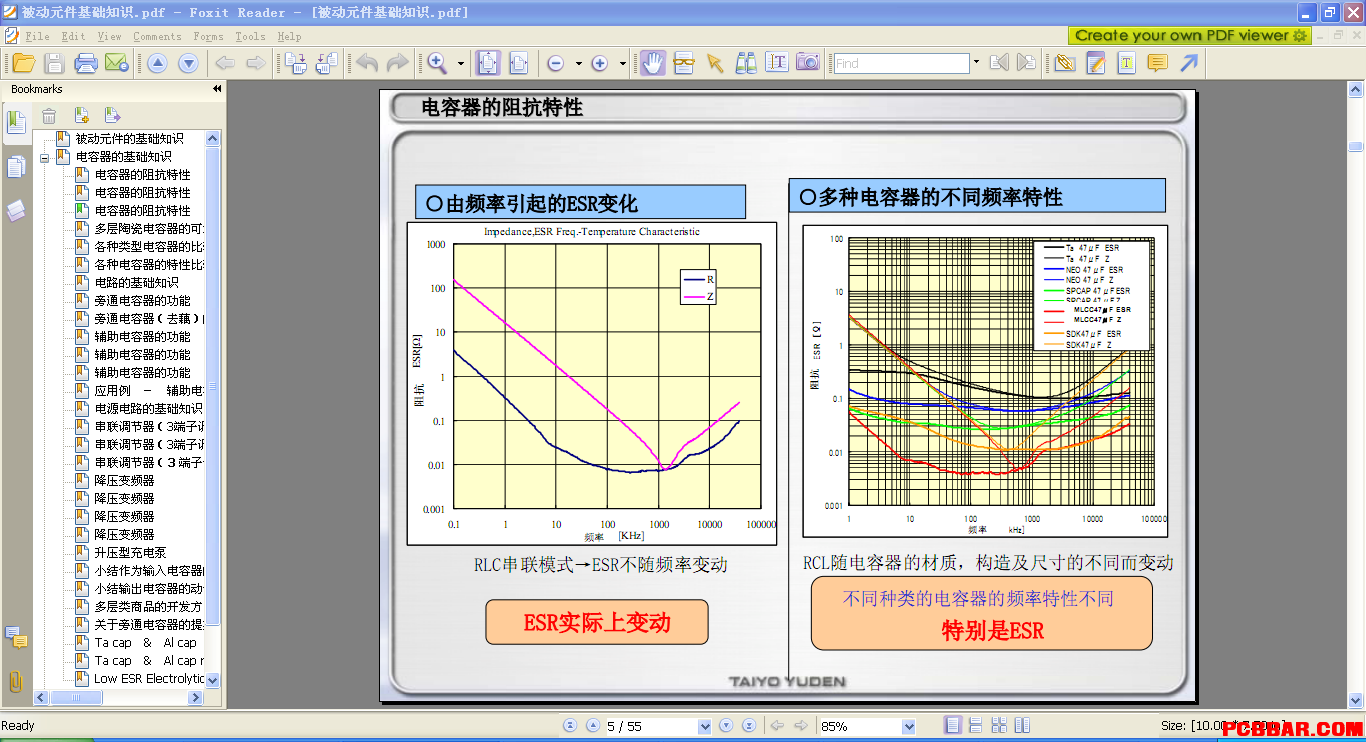Collapse the 电容器的基础知识 bookmark branch

(x=44, y=158)
